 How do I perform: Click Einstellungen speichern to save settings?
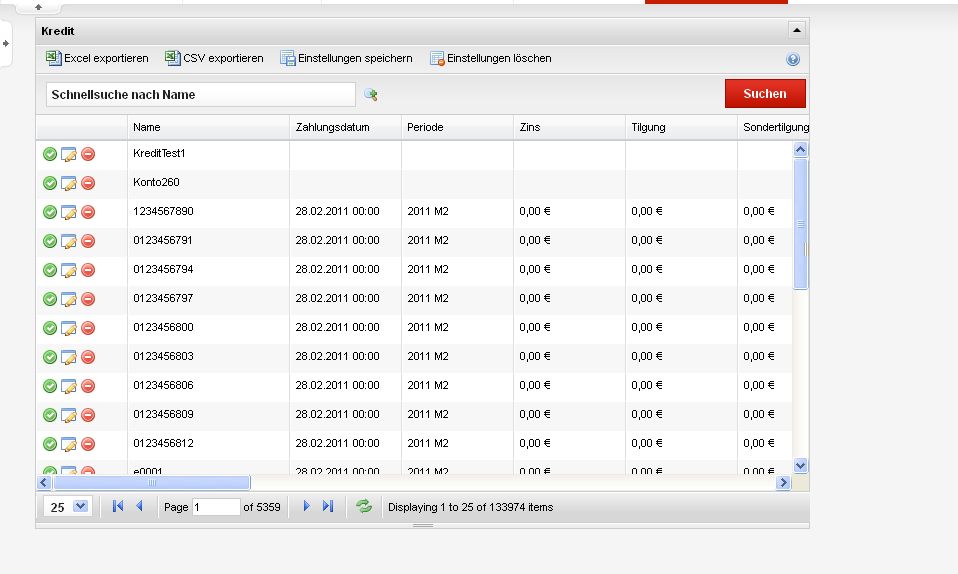288,59
